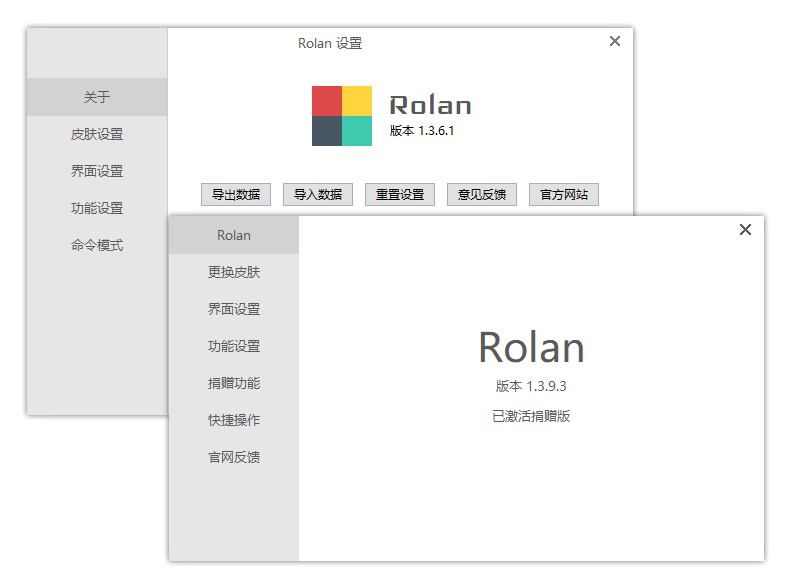Open 意见反馈 button

481,195
